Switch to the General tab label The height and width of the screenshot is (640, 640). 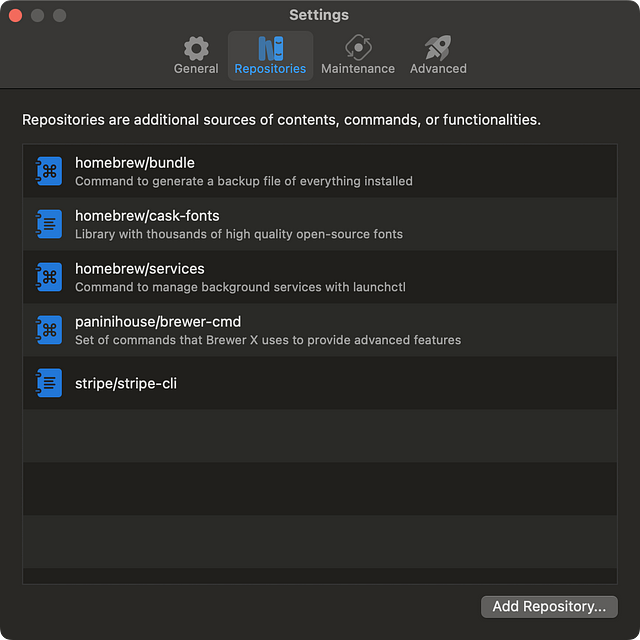[196, 69]
